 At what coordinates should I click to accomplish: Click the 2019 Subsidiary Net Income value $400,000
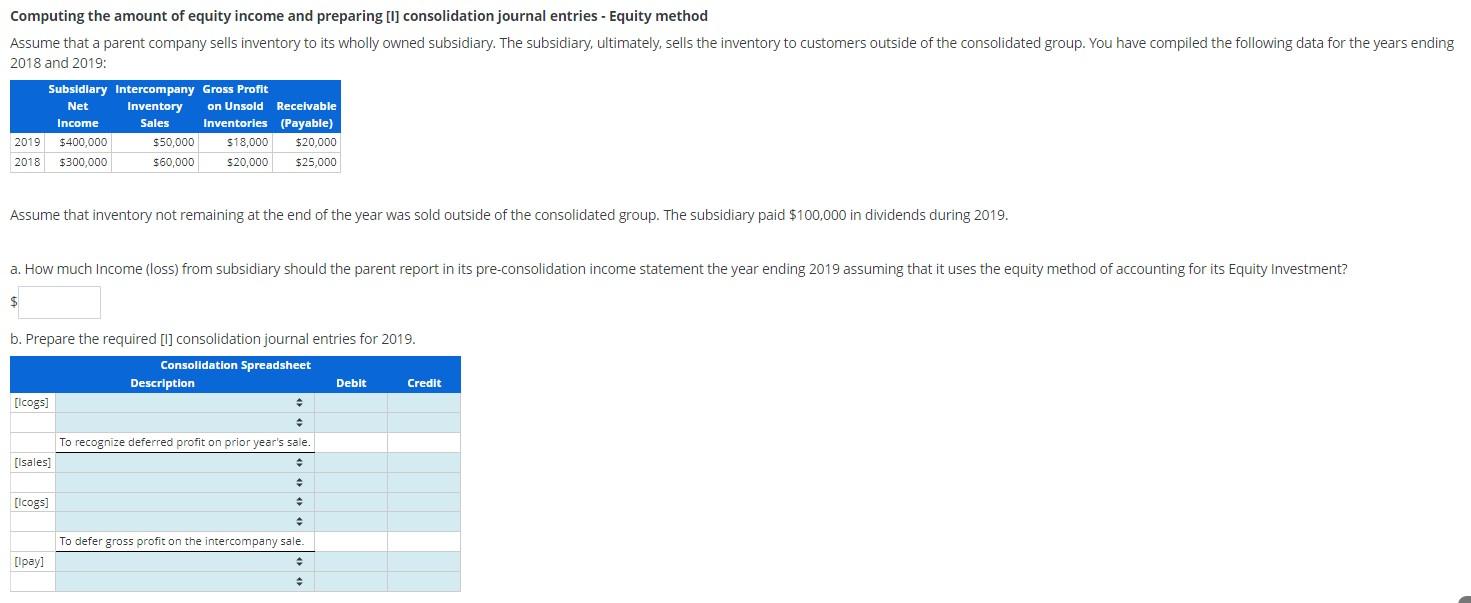82,142
